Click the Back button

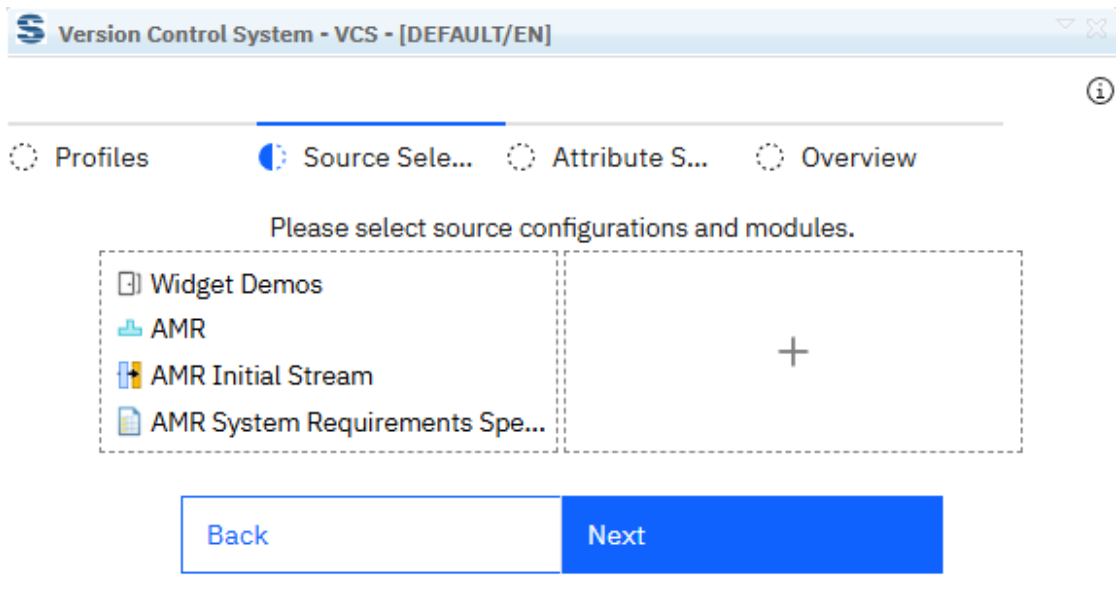[371, 535]
